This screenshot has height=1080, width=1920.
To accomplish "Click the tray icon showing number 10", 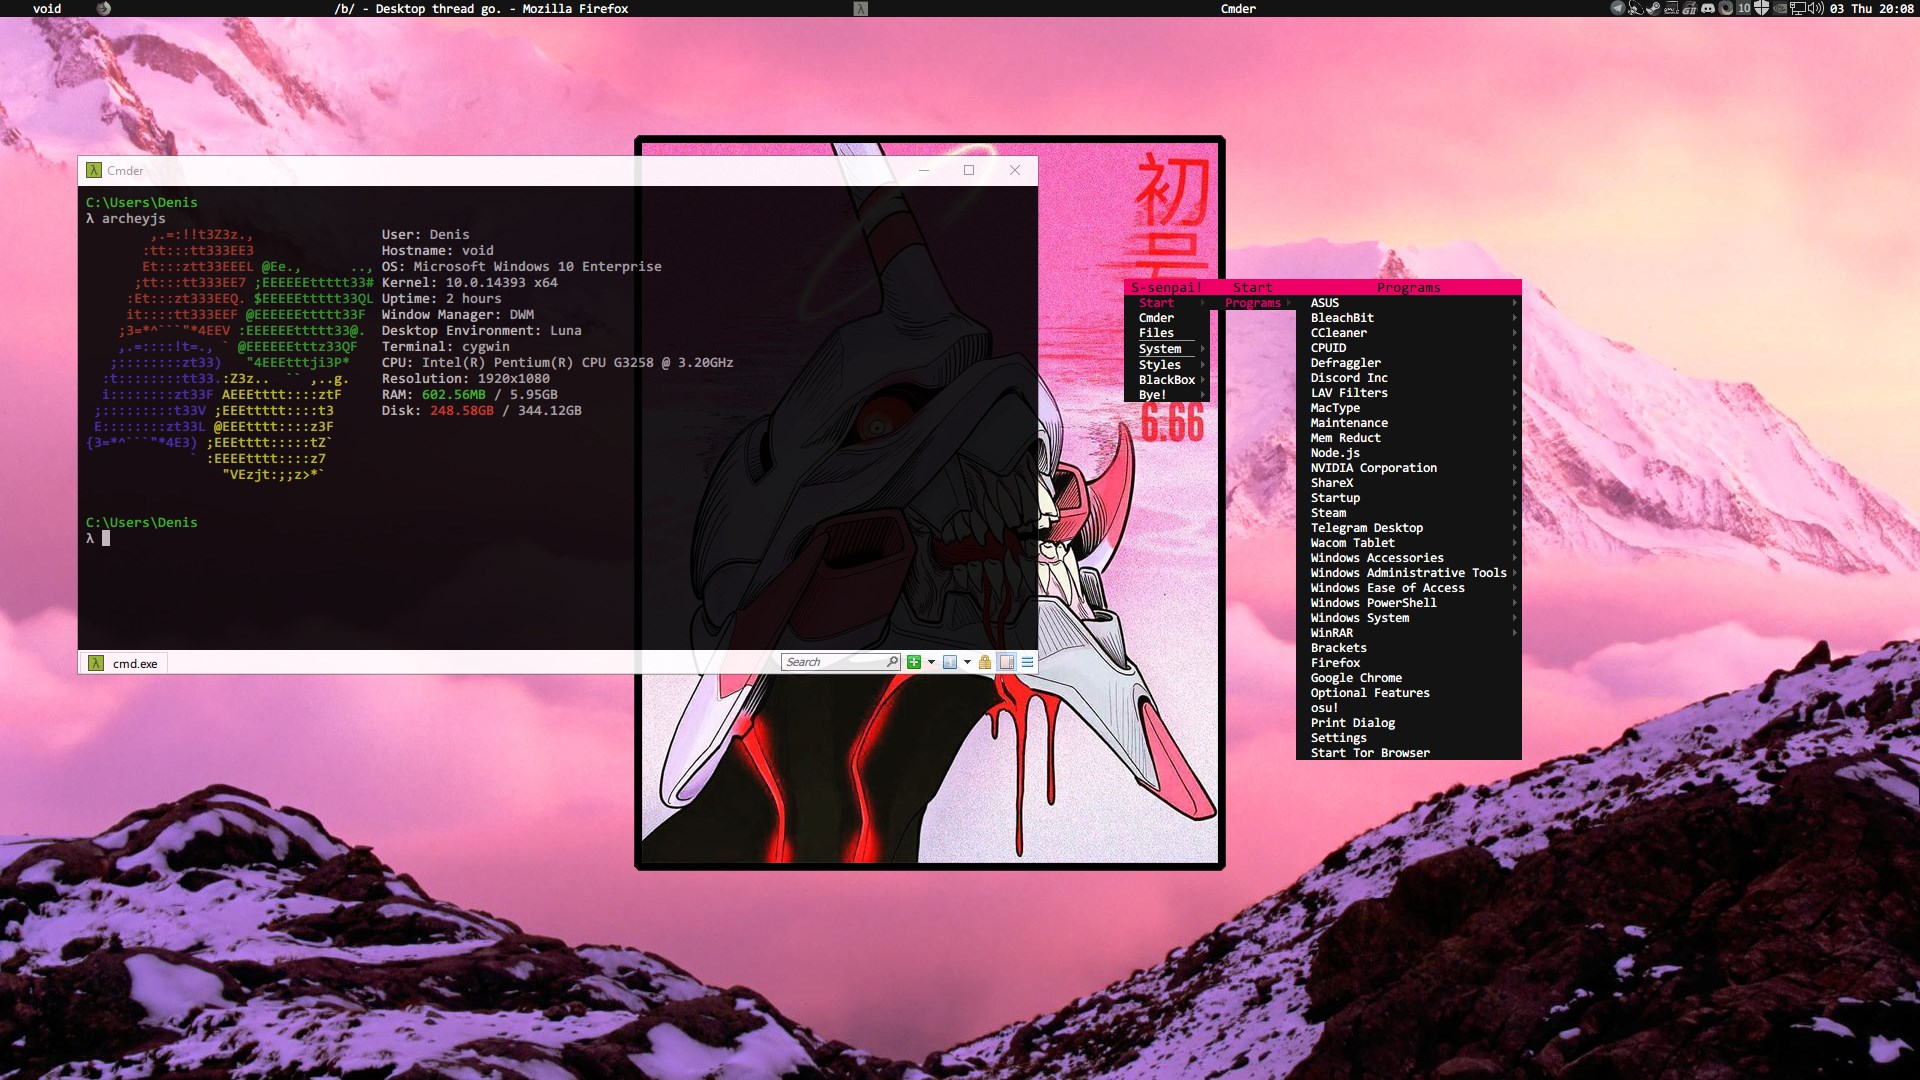I will (x=1744, y=8).
